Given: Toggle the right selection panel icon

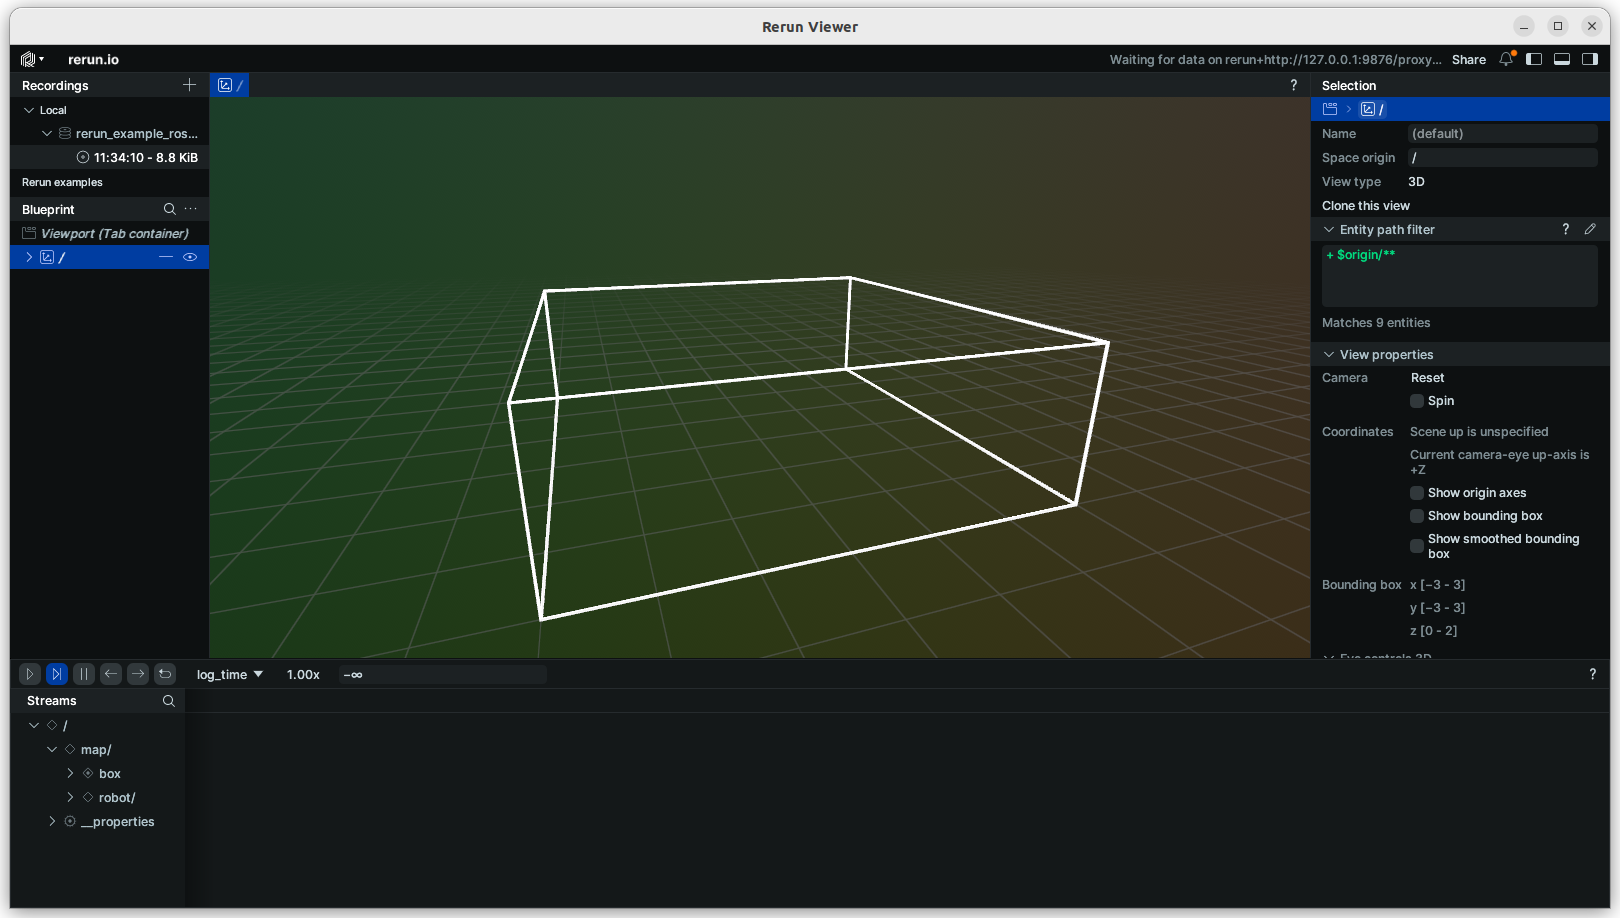Looking at the screenshot, I should point(1590,60).
